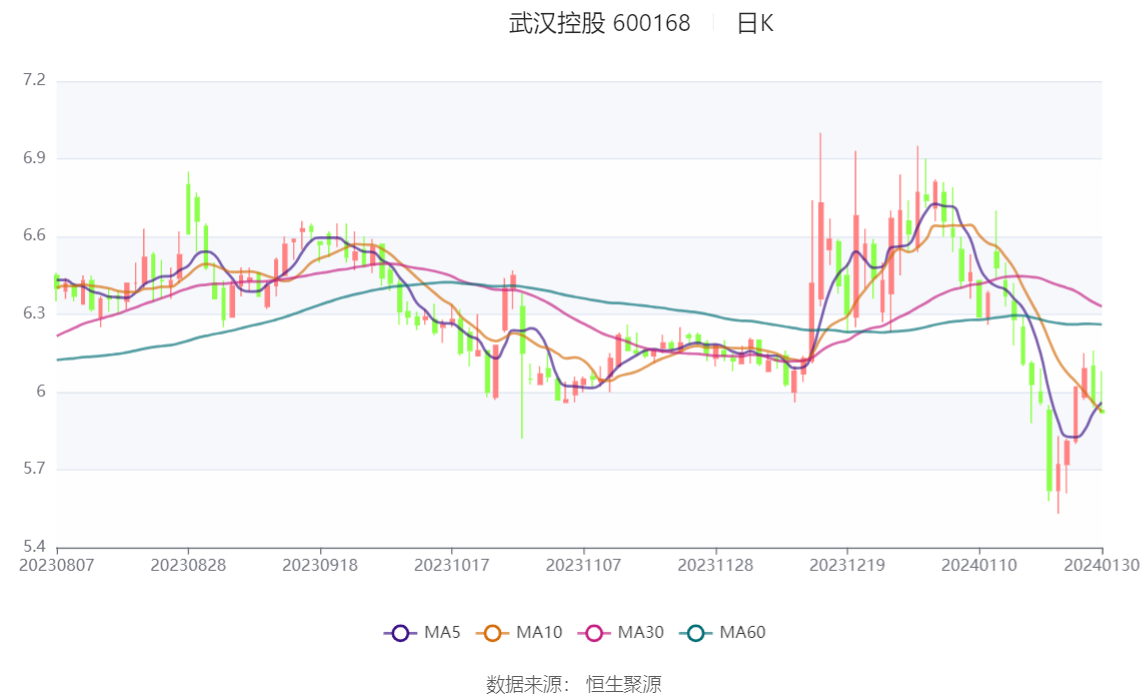
Task: Click the 20231219 date axis label
Action: pyautogui.click(x=847, y=566)
